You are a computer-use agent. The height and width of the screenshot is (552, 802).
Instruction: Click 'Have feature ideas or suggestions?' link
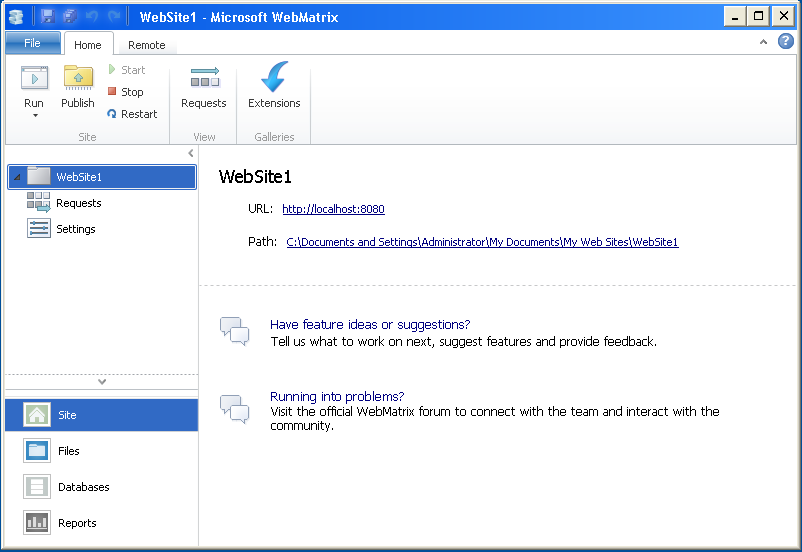[x=370, y=324]
